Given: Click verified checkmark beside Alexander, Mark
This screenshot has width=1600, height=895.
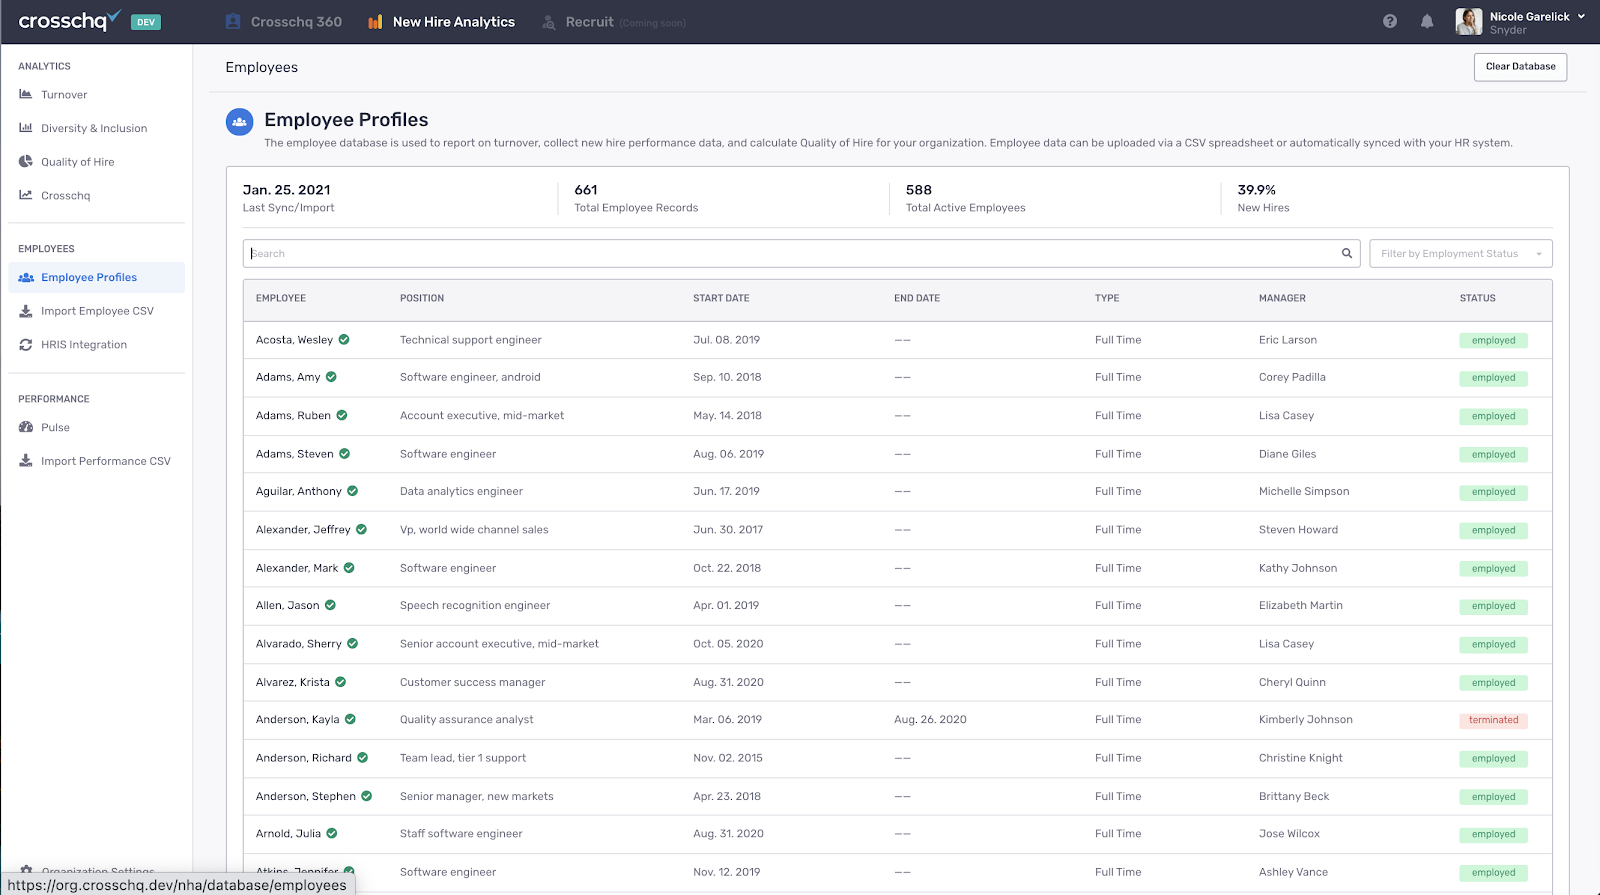Looking at the screenshot, I should click(x=349, y=567).
